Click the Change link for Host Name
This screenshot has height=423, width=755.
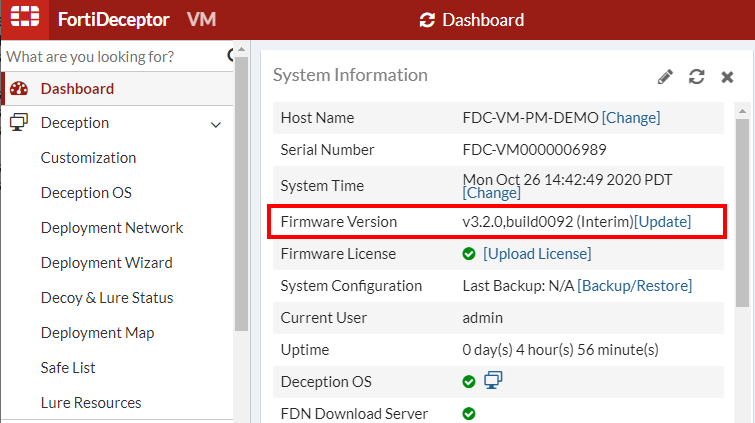630,118
